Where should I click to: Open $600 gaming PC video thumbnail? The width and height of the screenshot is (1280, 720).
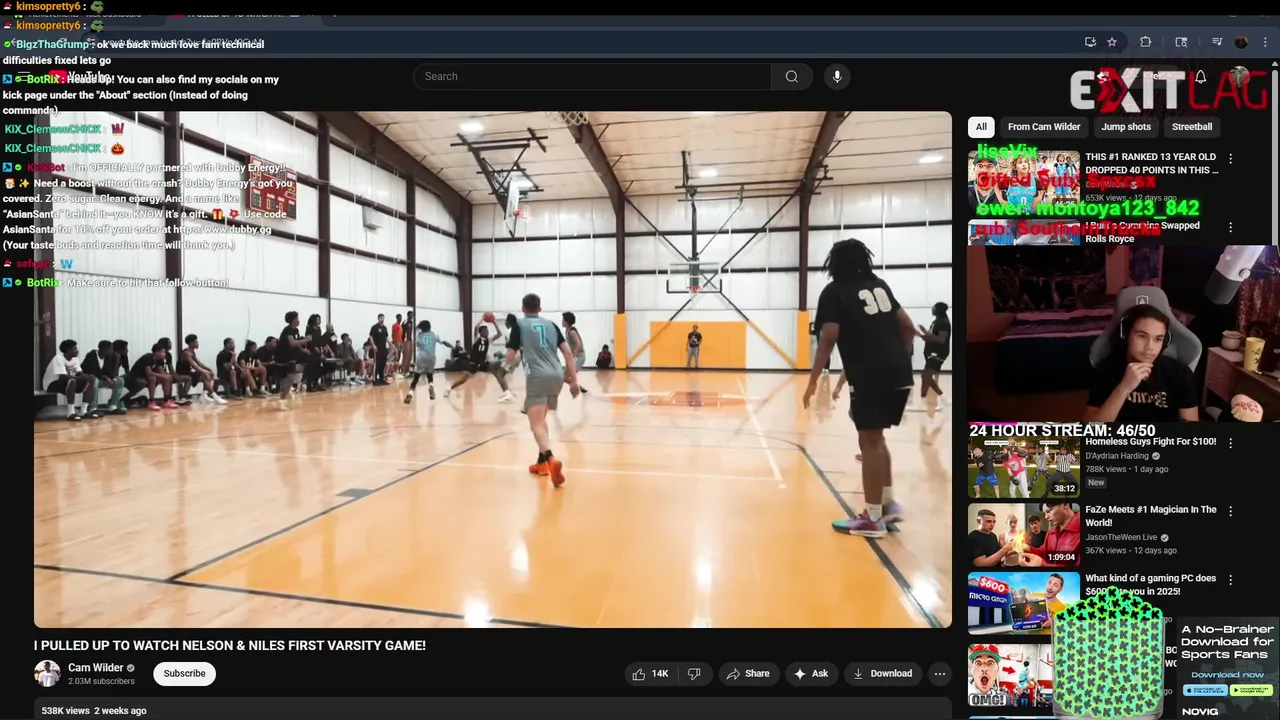(1024, 604)
